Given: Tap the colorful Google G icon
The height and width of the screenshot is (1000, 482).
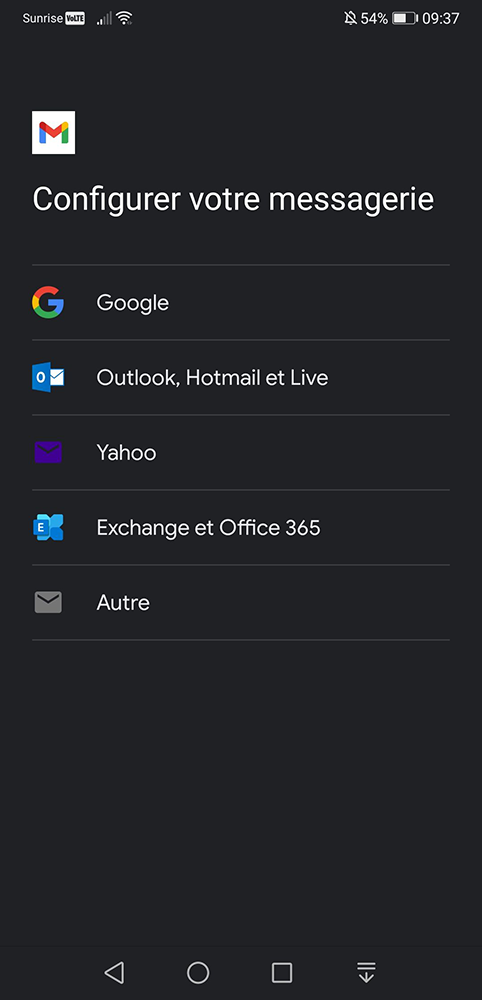Looking at the screenshot, I should (48, 302).
